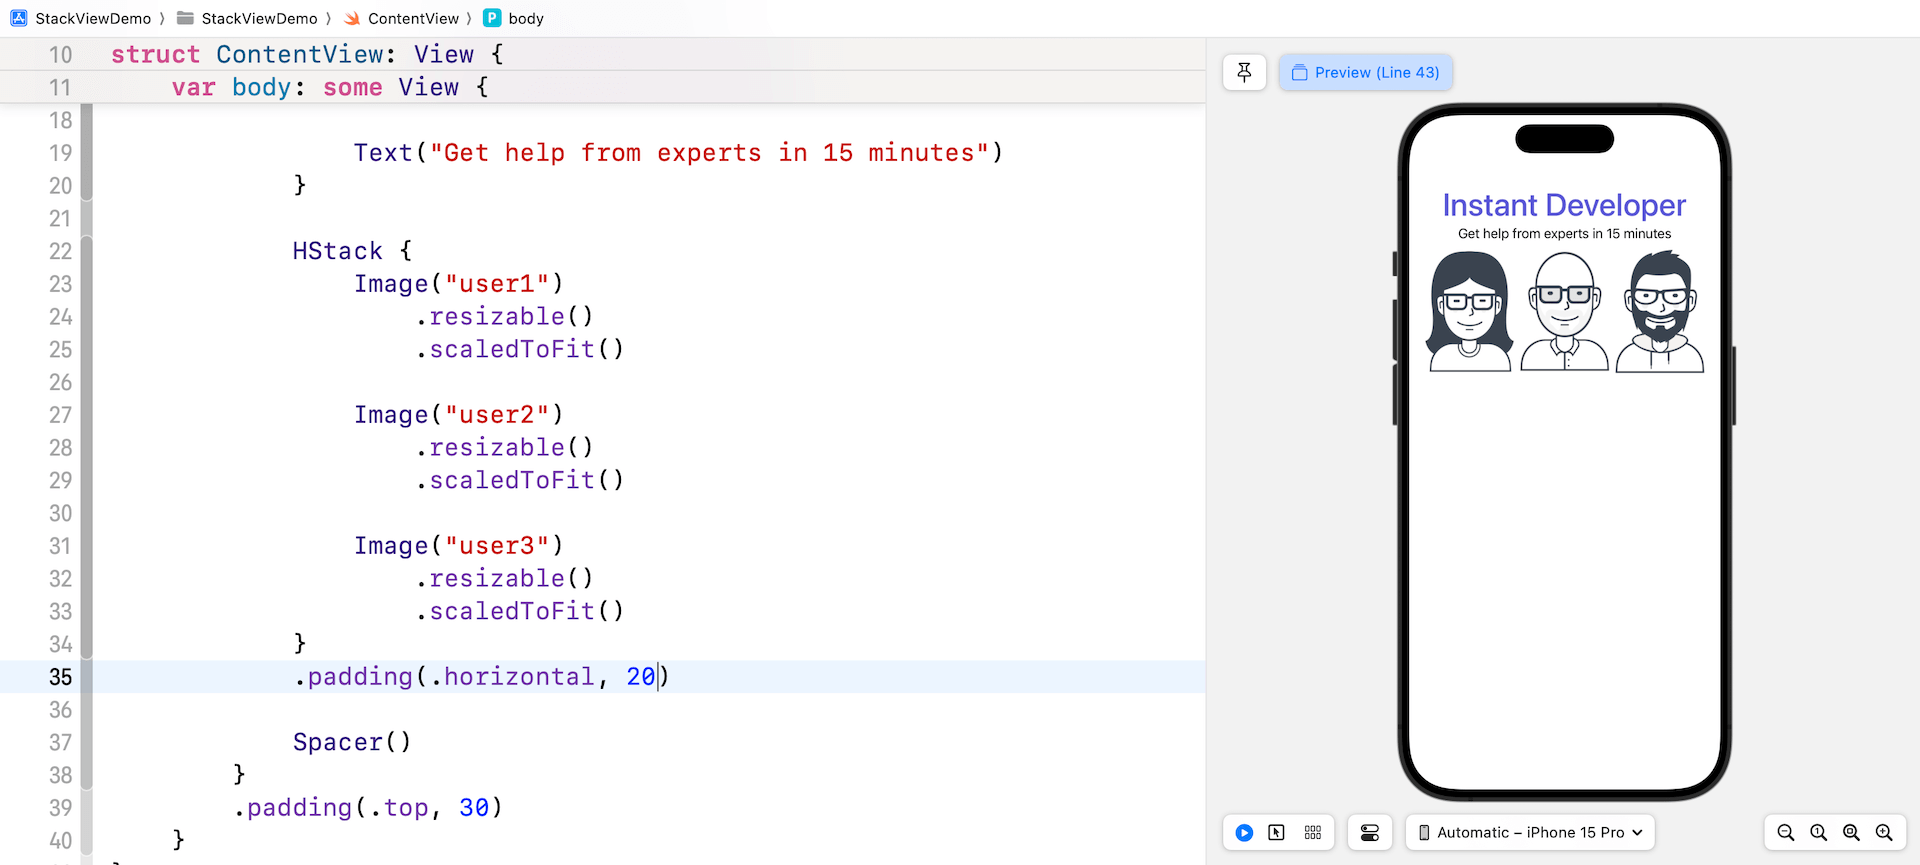
Task: Click the Instant Developer title in preview
Action: 1563,205
